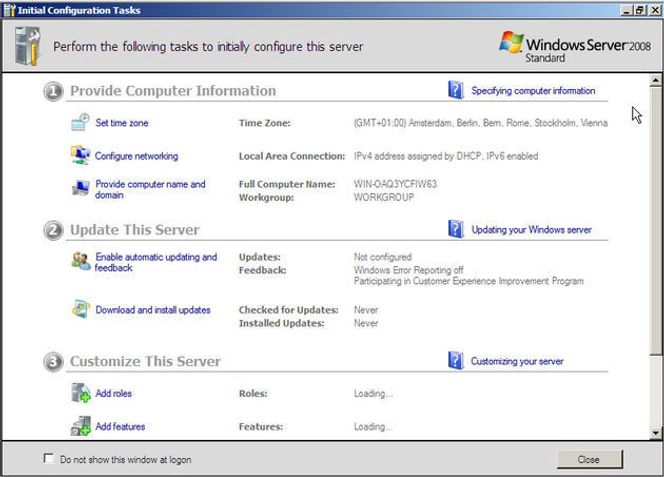The height and width of the screenshot is (477, 664).
Task: Click the Configure networking computers icon
Action: click(80, 155)
